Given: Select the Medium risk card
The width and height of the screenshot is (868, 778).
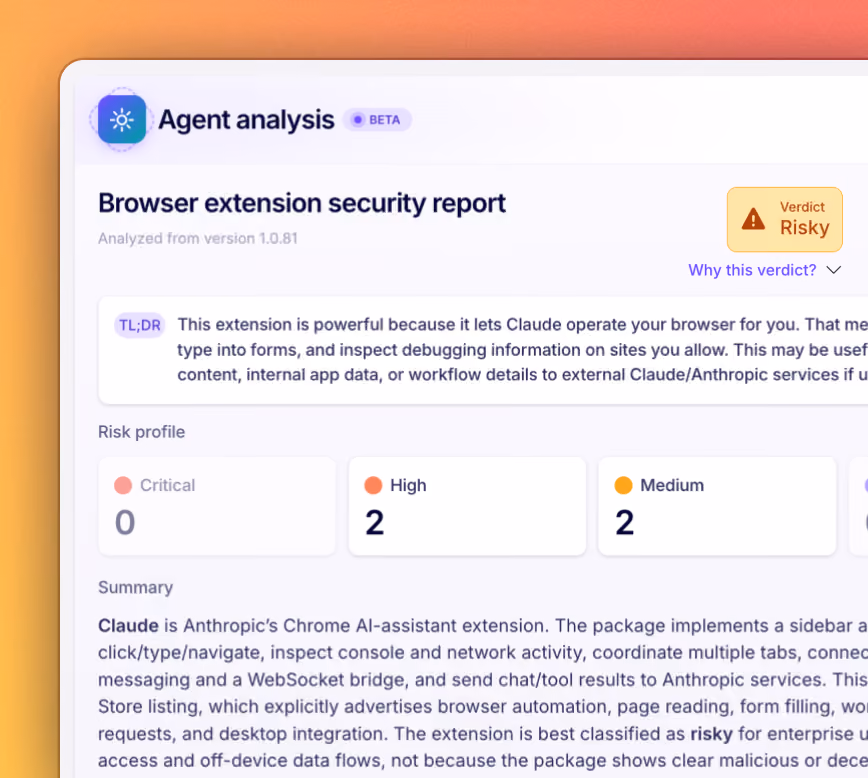Looking at the screenshot, I should coord(717,506).
